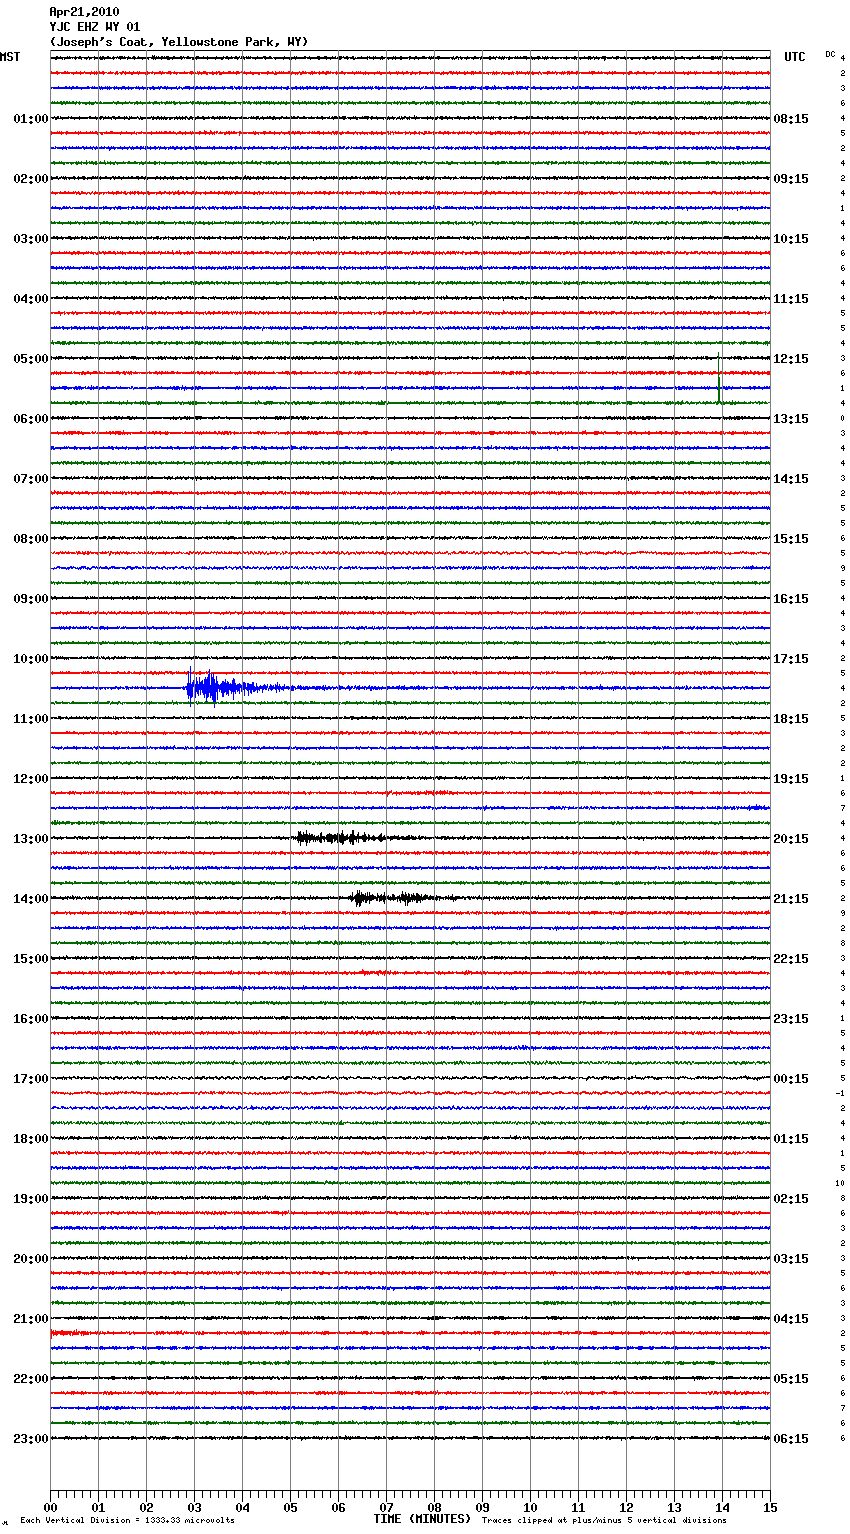
Task: Select the 20:00 MST time label
Action: (x=31, y=1259)
